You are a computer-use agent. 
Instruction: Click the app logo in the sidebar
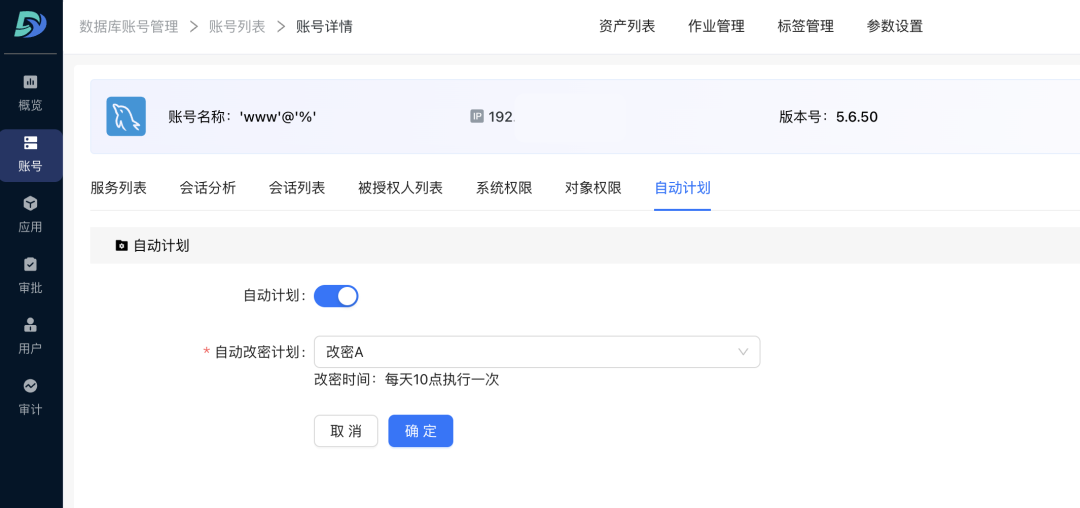pos(30,24)
